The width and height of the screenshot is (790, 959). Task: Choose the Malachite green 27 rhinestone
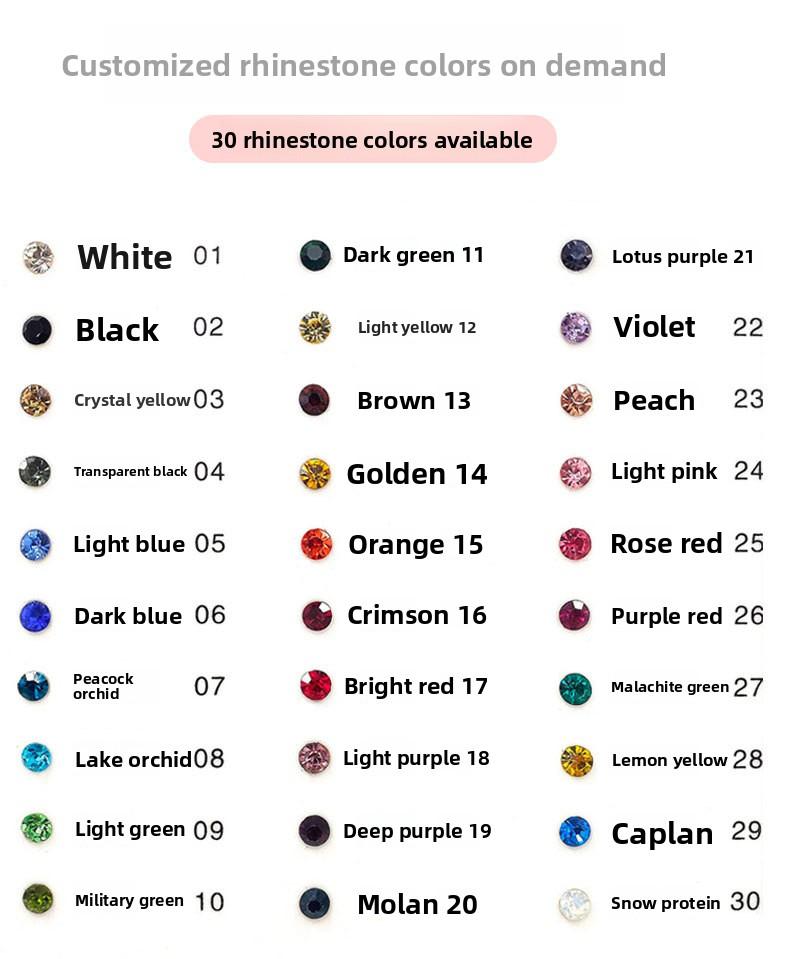tap(576, 688)
